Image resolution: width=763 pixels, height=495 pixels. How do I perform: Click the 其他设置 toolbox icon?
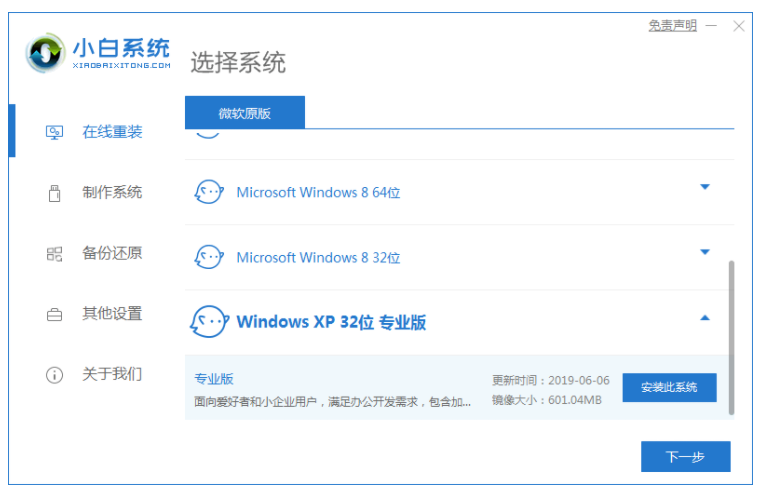(x=55, y=314)
